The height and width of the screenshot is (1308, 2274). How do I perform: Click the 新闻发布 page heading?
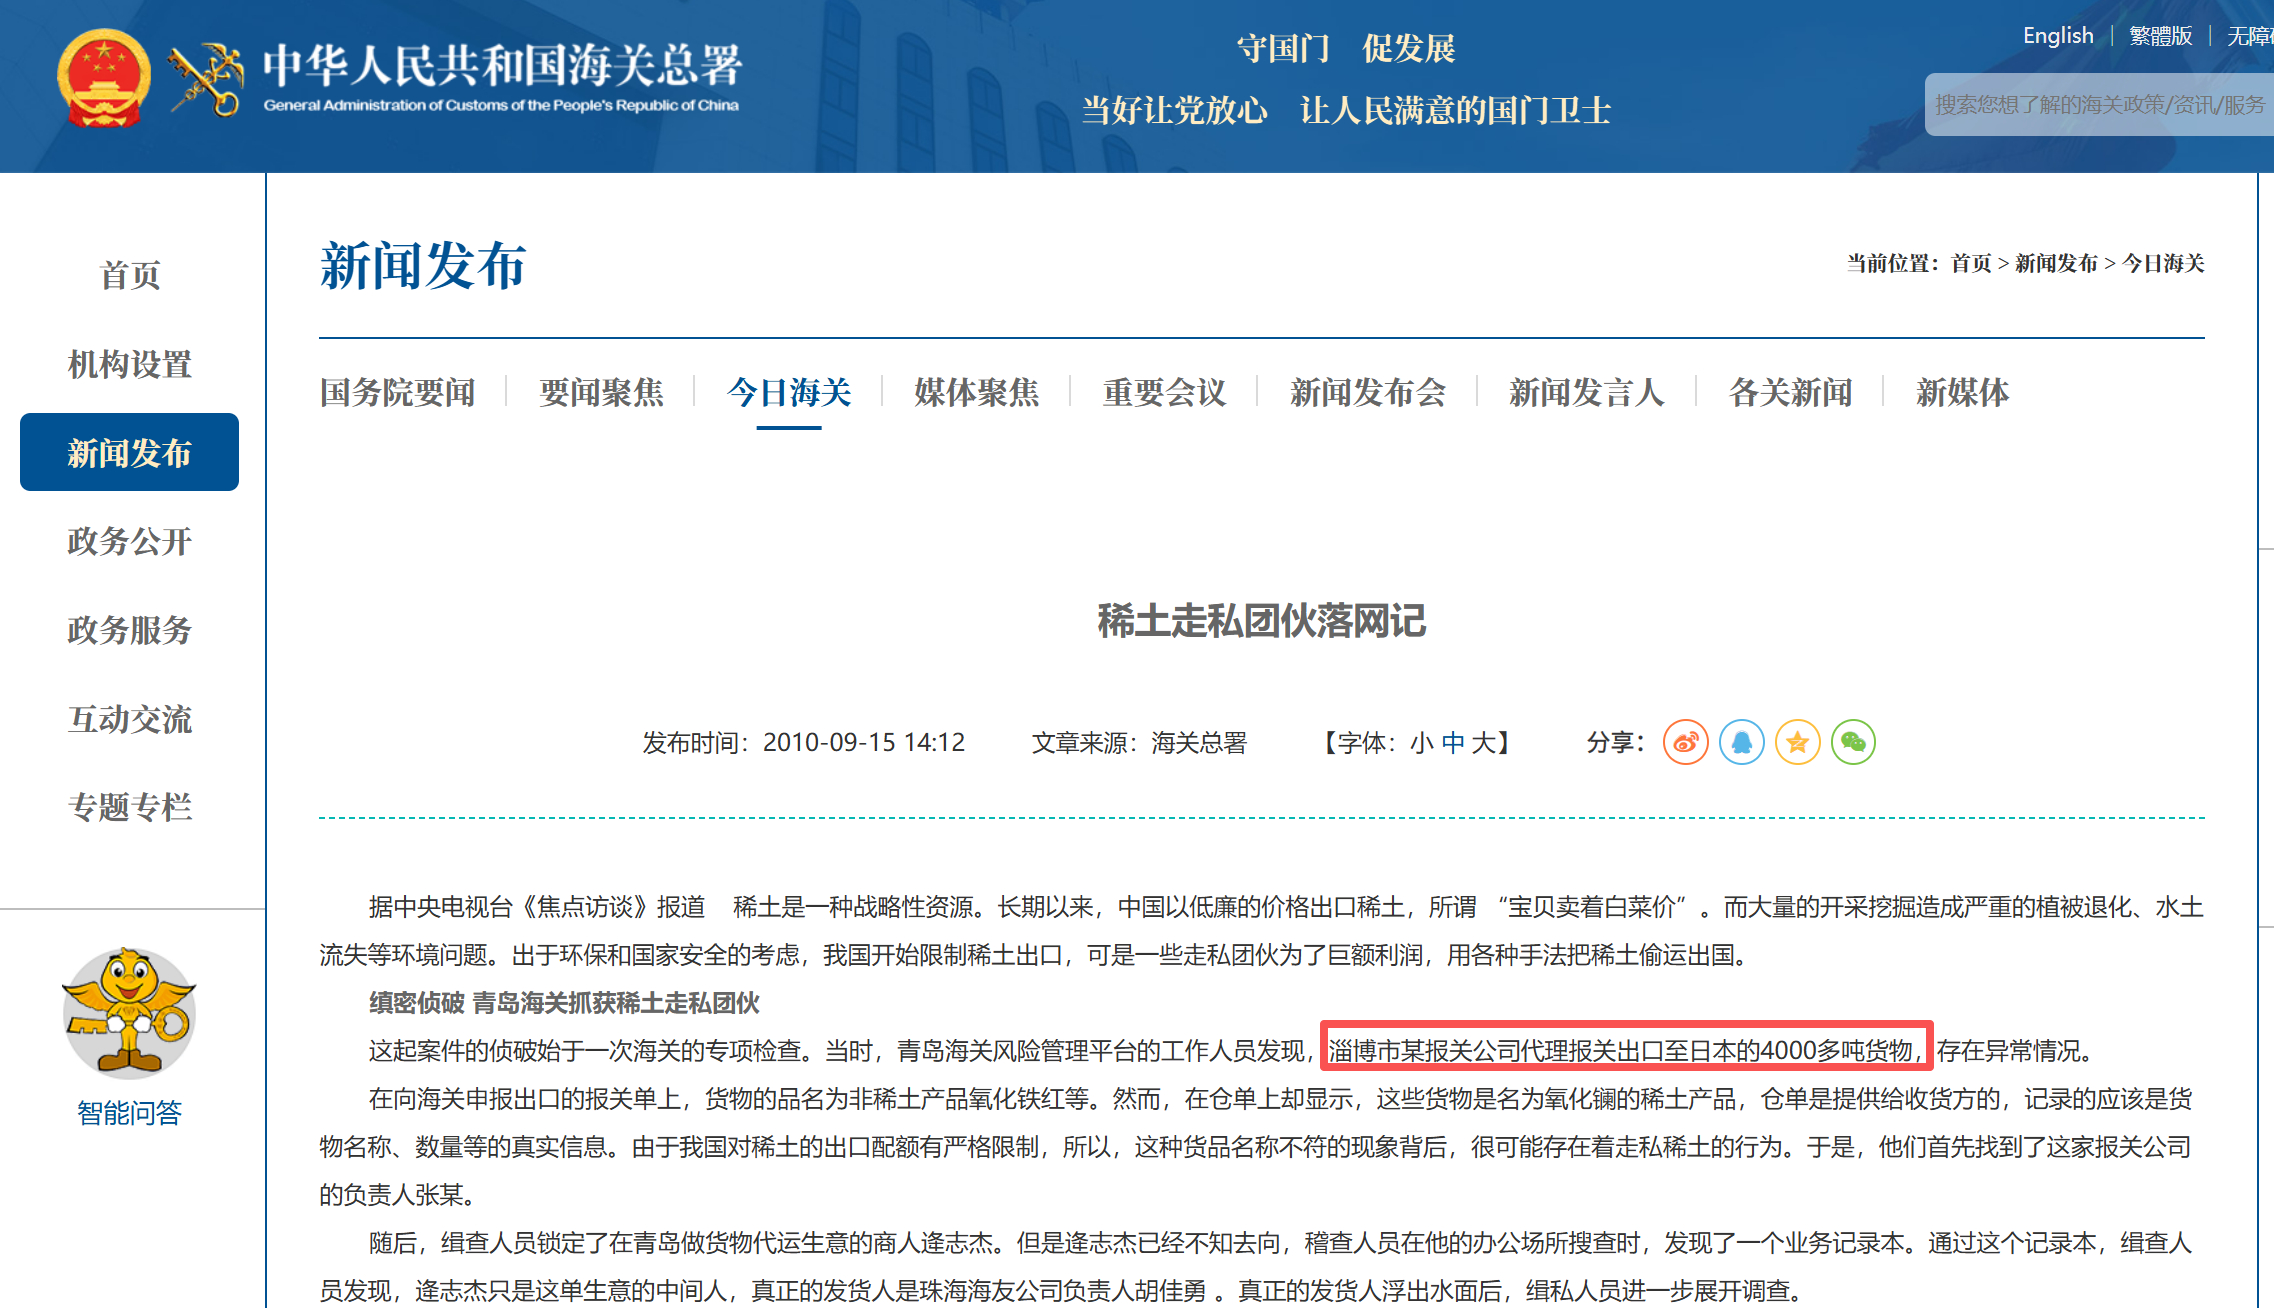(x=423, y=266)
